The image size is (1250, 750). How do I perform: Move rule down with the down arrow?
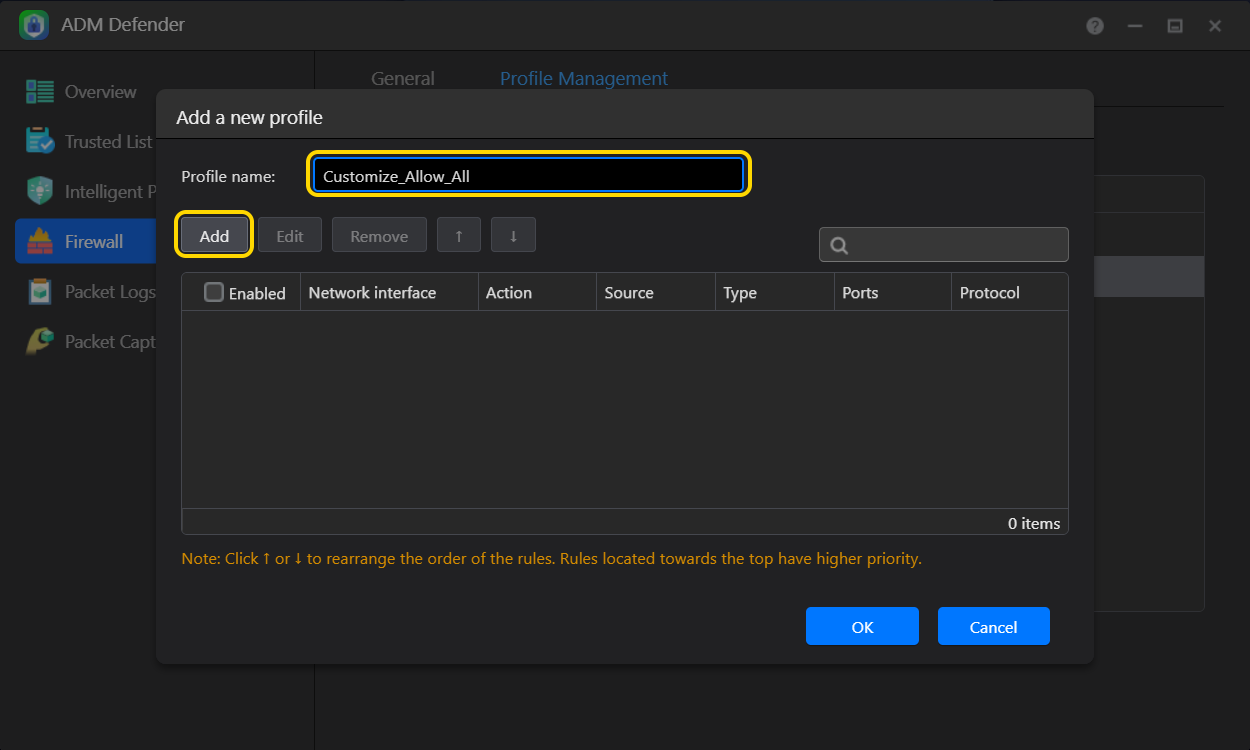pos(513,236)
